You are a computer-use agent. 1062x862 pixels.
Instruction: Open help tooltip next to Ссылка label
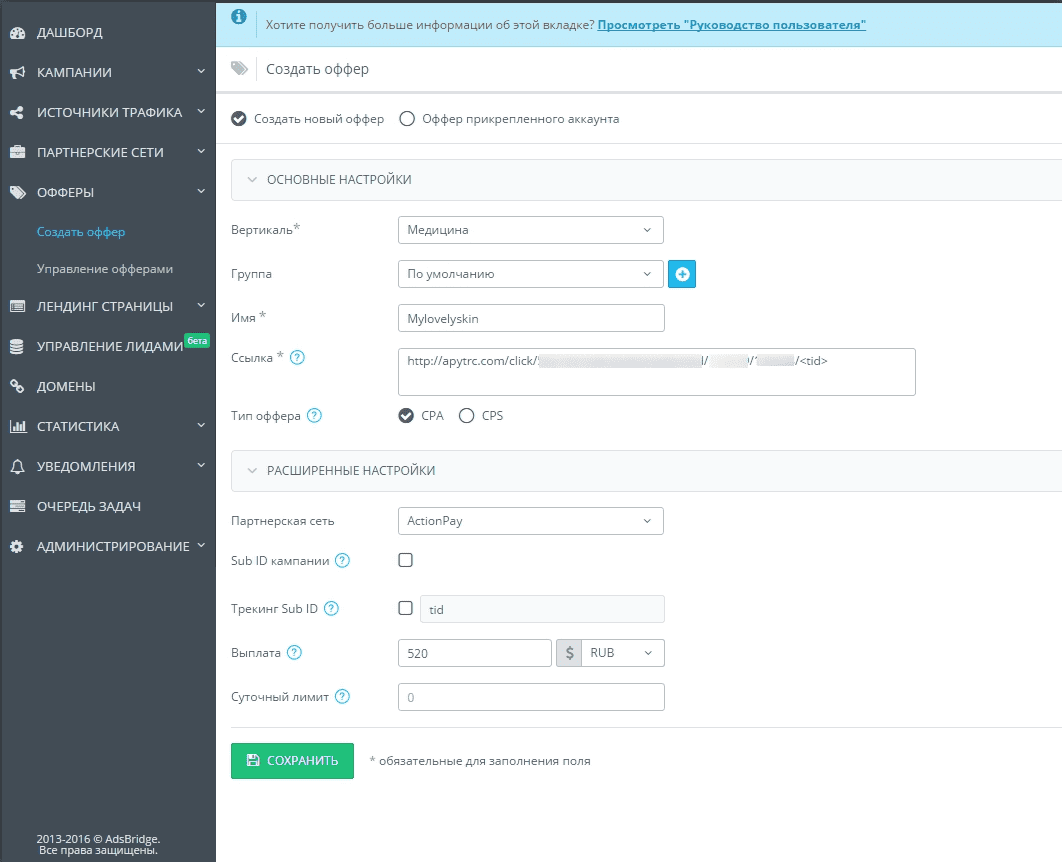[297, 358]
